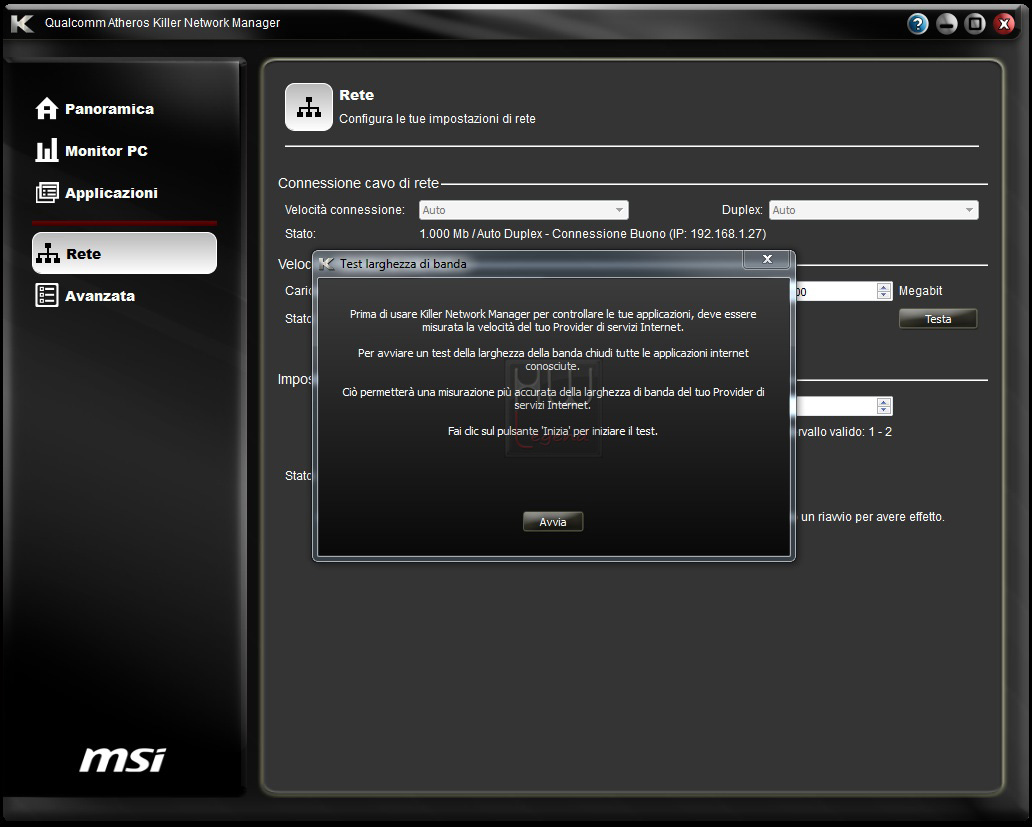Click 'Configura le tue impostazioni di rete' text
1032x827 pixels.
point(437,119)
